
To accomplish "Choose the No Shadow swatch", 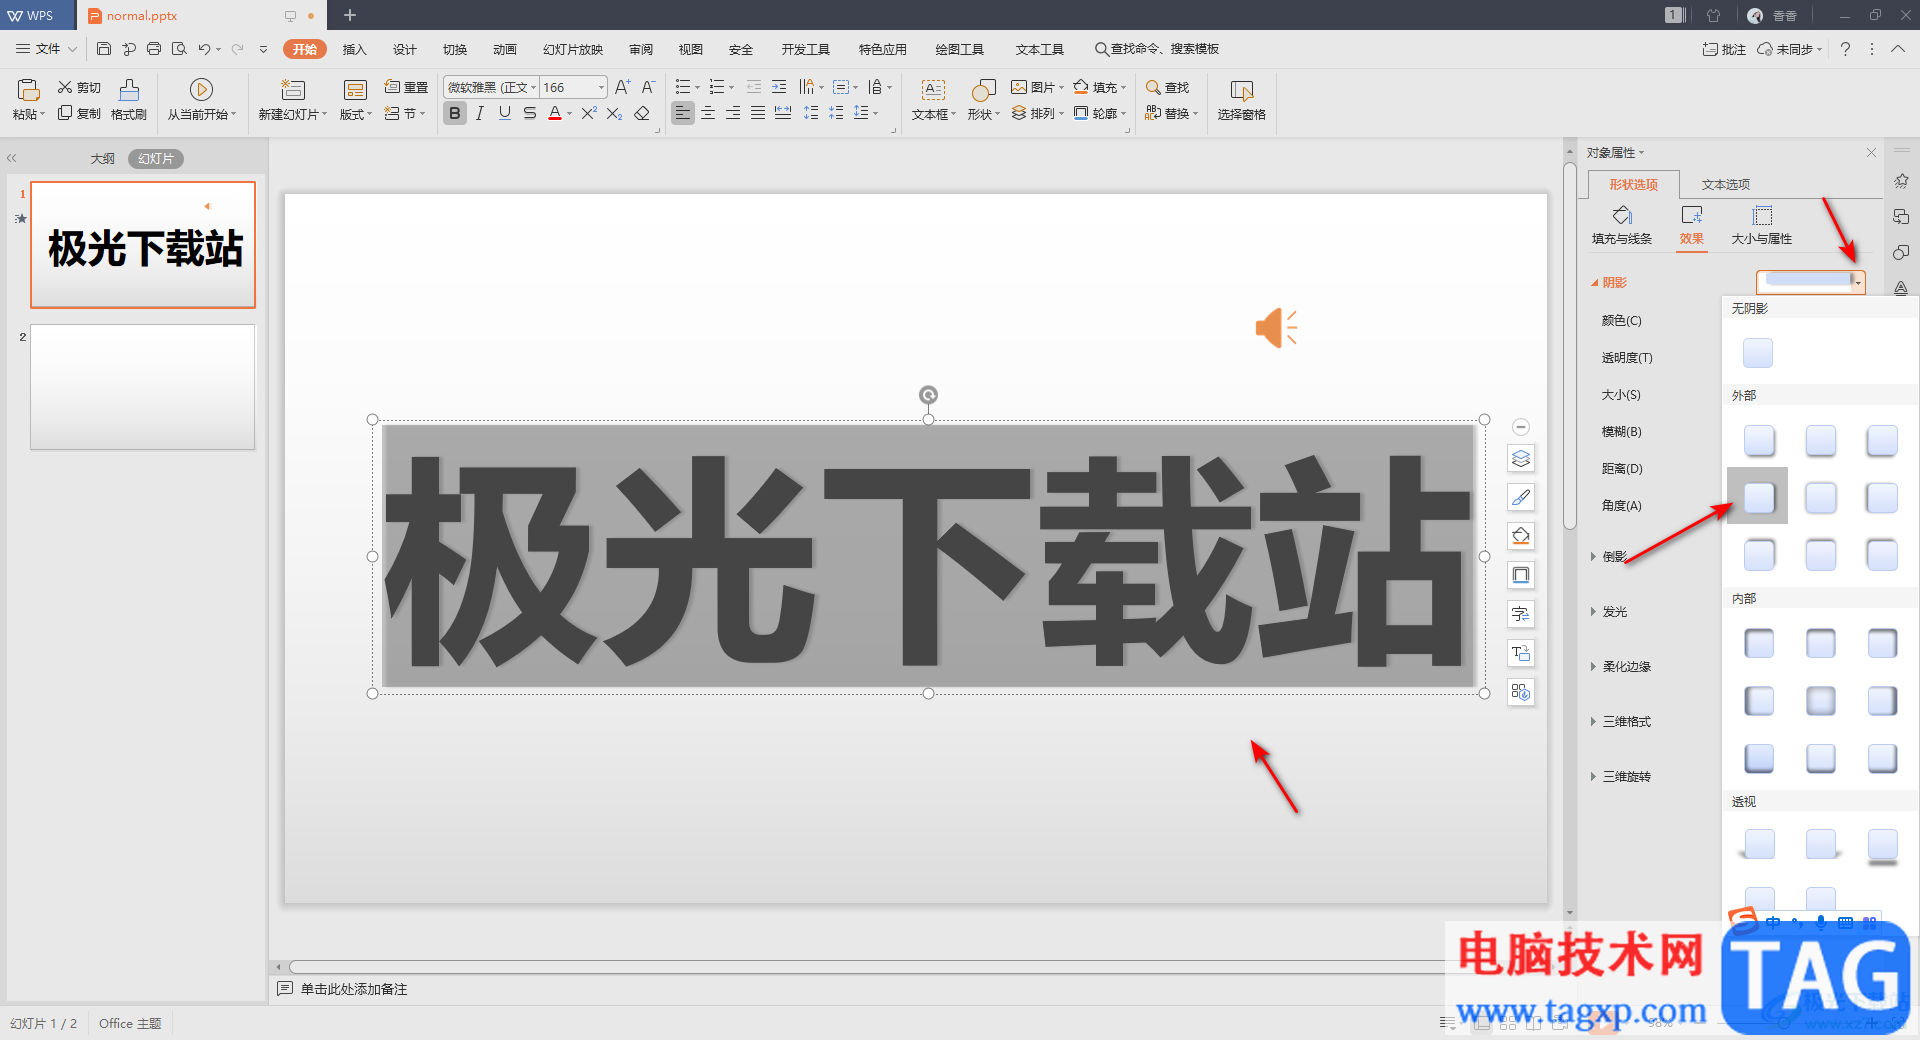I will pyautogui.click(x=1757, y=353).
